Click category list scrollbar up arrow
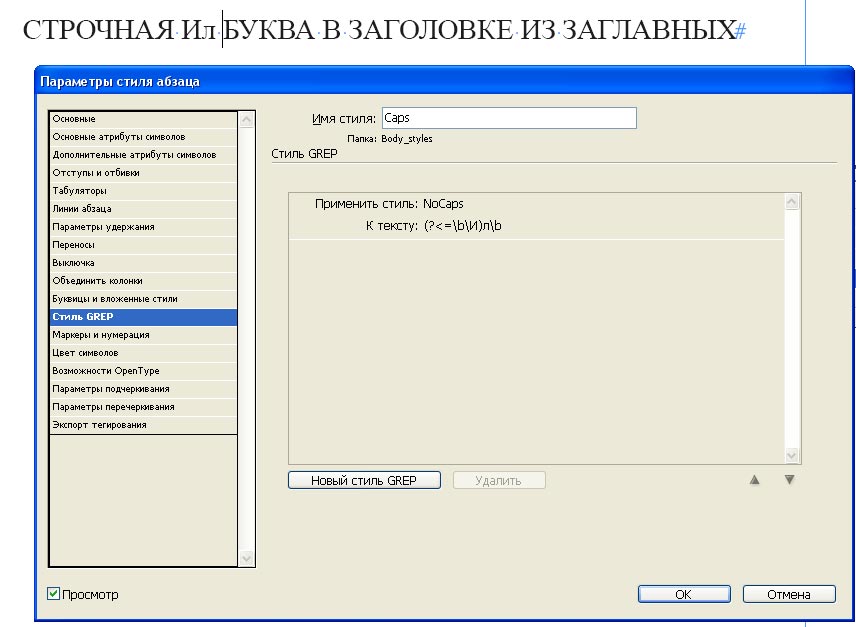Image resolution: width=856 pixels, height=627 pixels. (247, 120)
